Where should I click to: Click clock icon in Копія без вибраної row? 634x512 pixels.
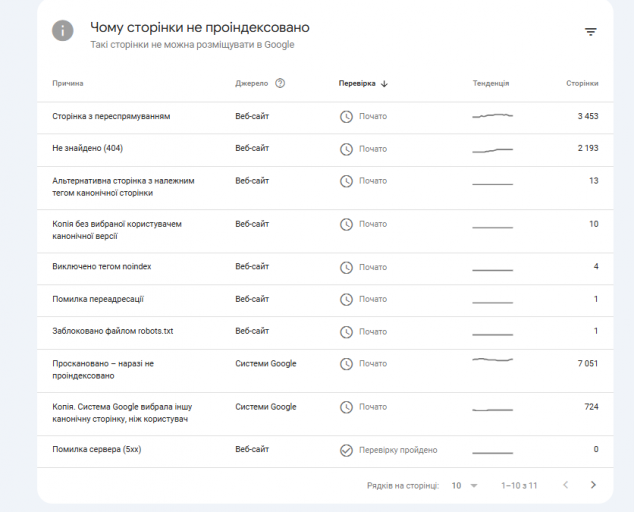coord(346,224)
